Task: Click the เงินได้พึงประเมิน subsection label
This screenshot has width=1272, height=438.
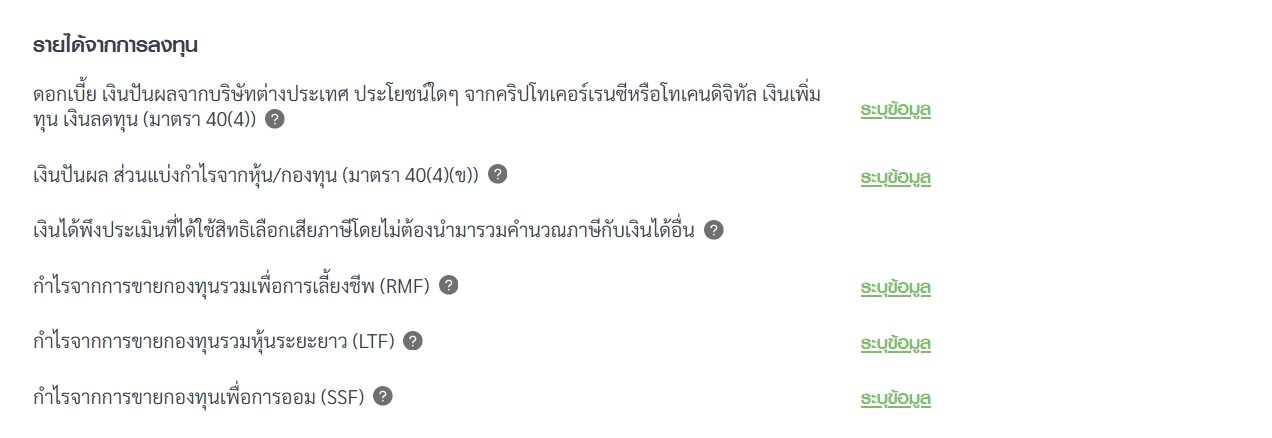Action: point(363,231)
